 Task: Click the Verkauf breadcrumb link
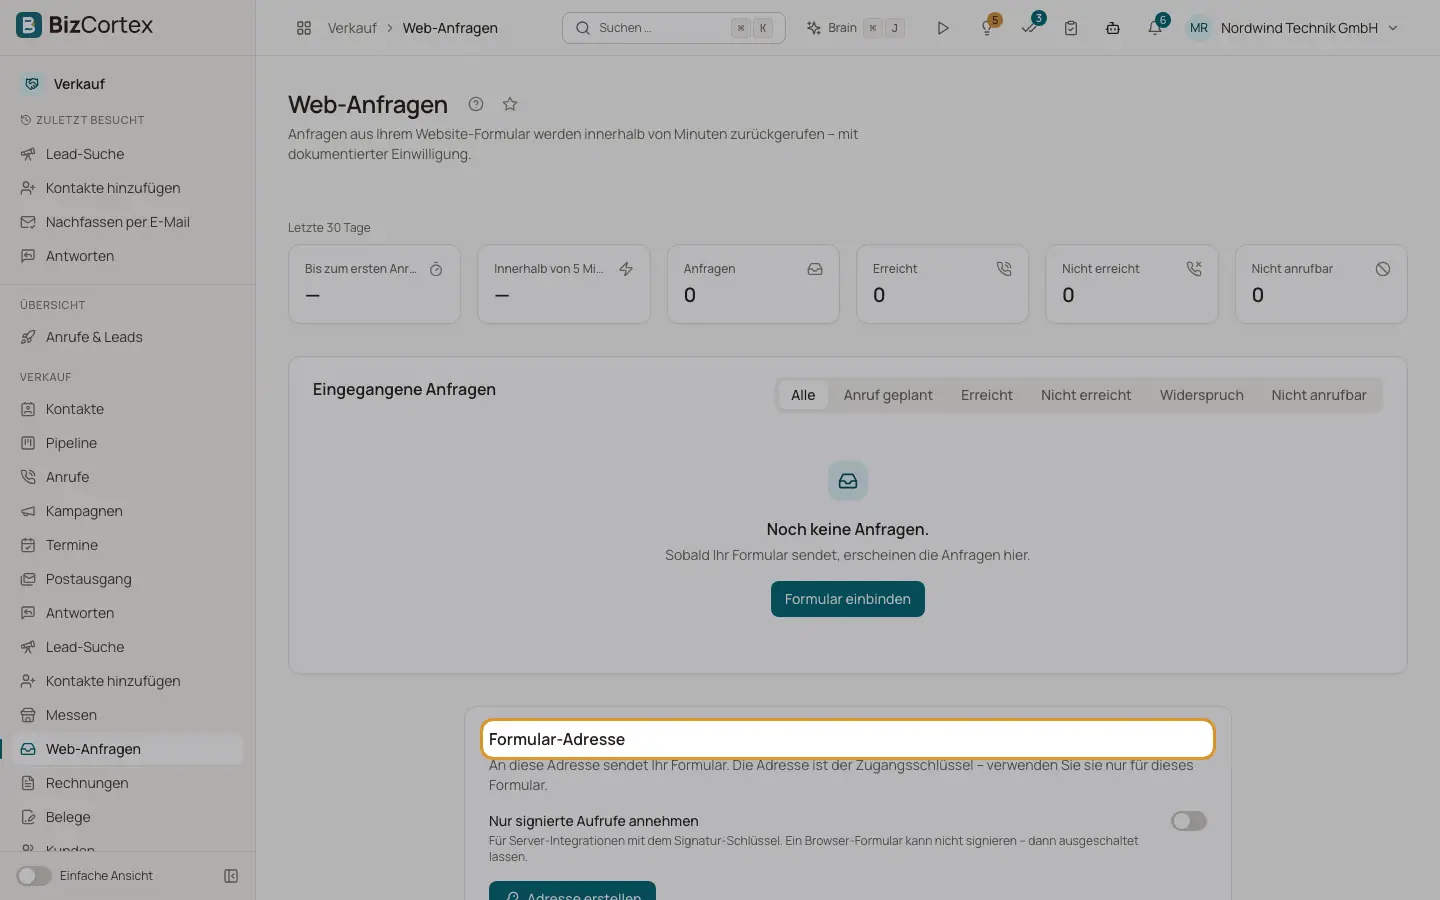tap(352, 28)
